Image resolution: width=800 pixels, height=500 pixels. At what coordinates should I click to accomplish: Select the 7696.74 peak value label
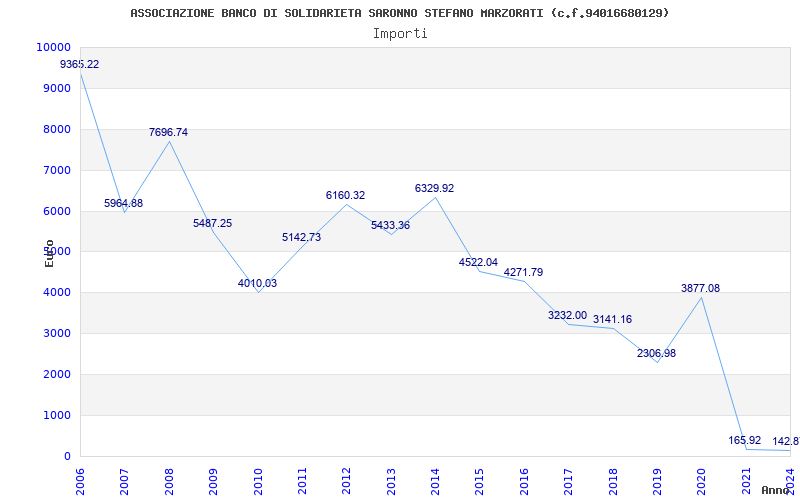[x=168, y=132]
